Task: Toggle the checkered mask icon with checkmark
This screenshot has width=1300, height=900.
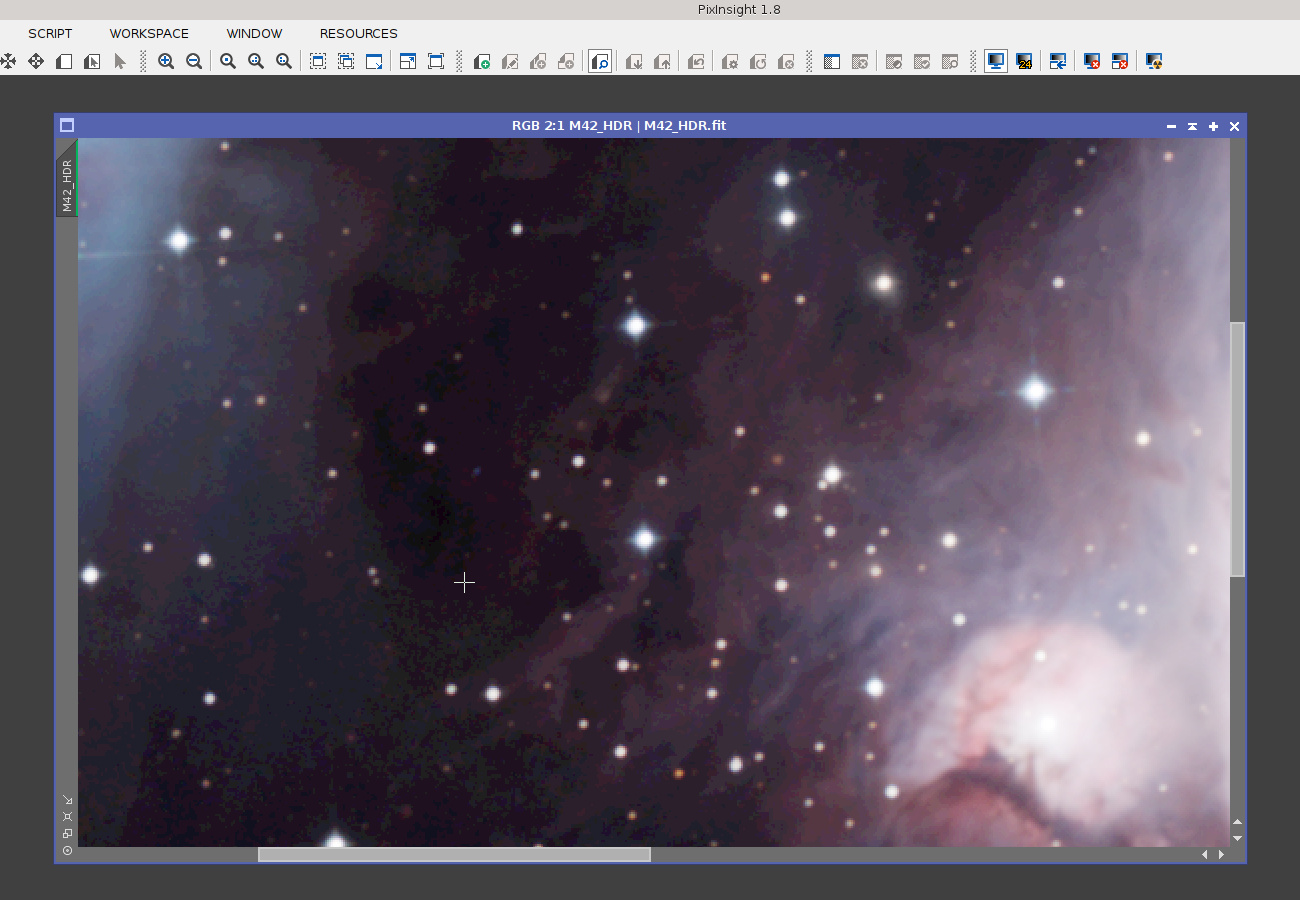Action: coord(922,61)
